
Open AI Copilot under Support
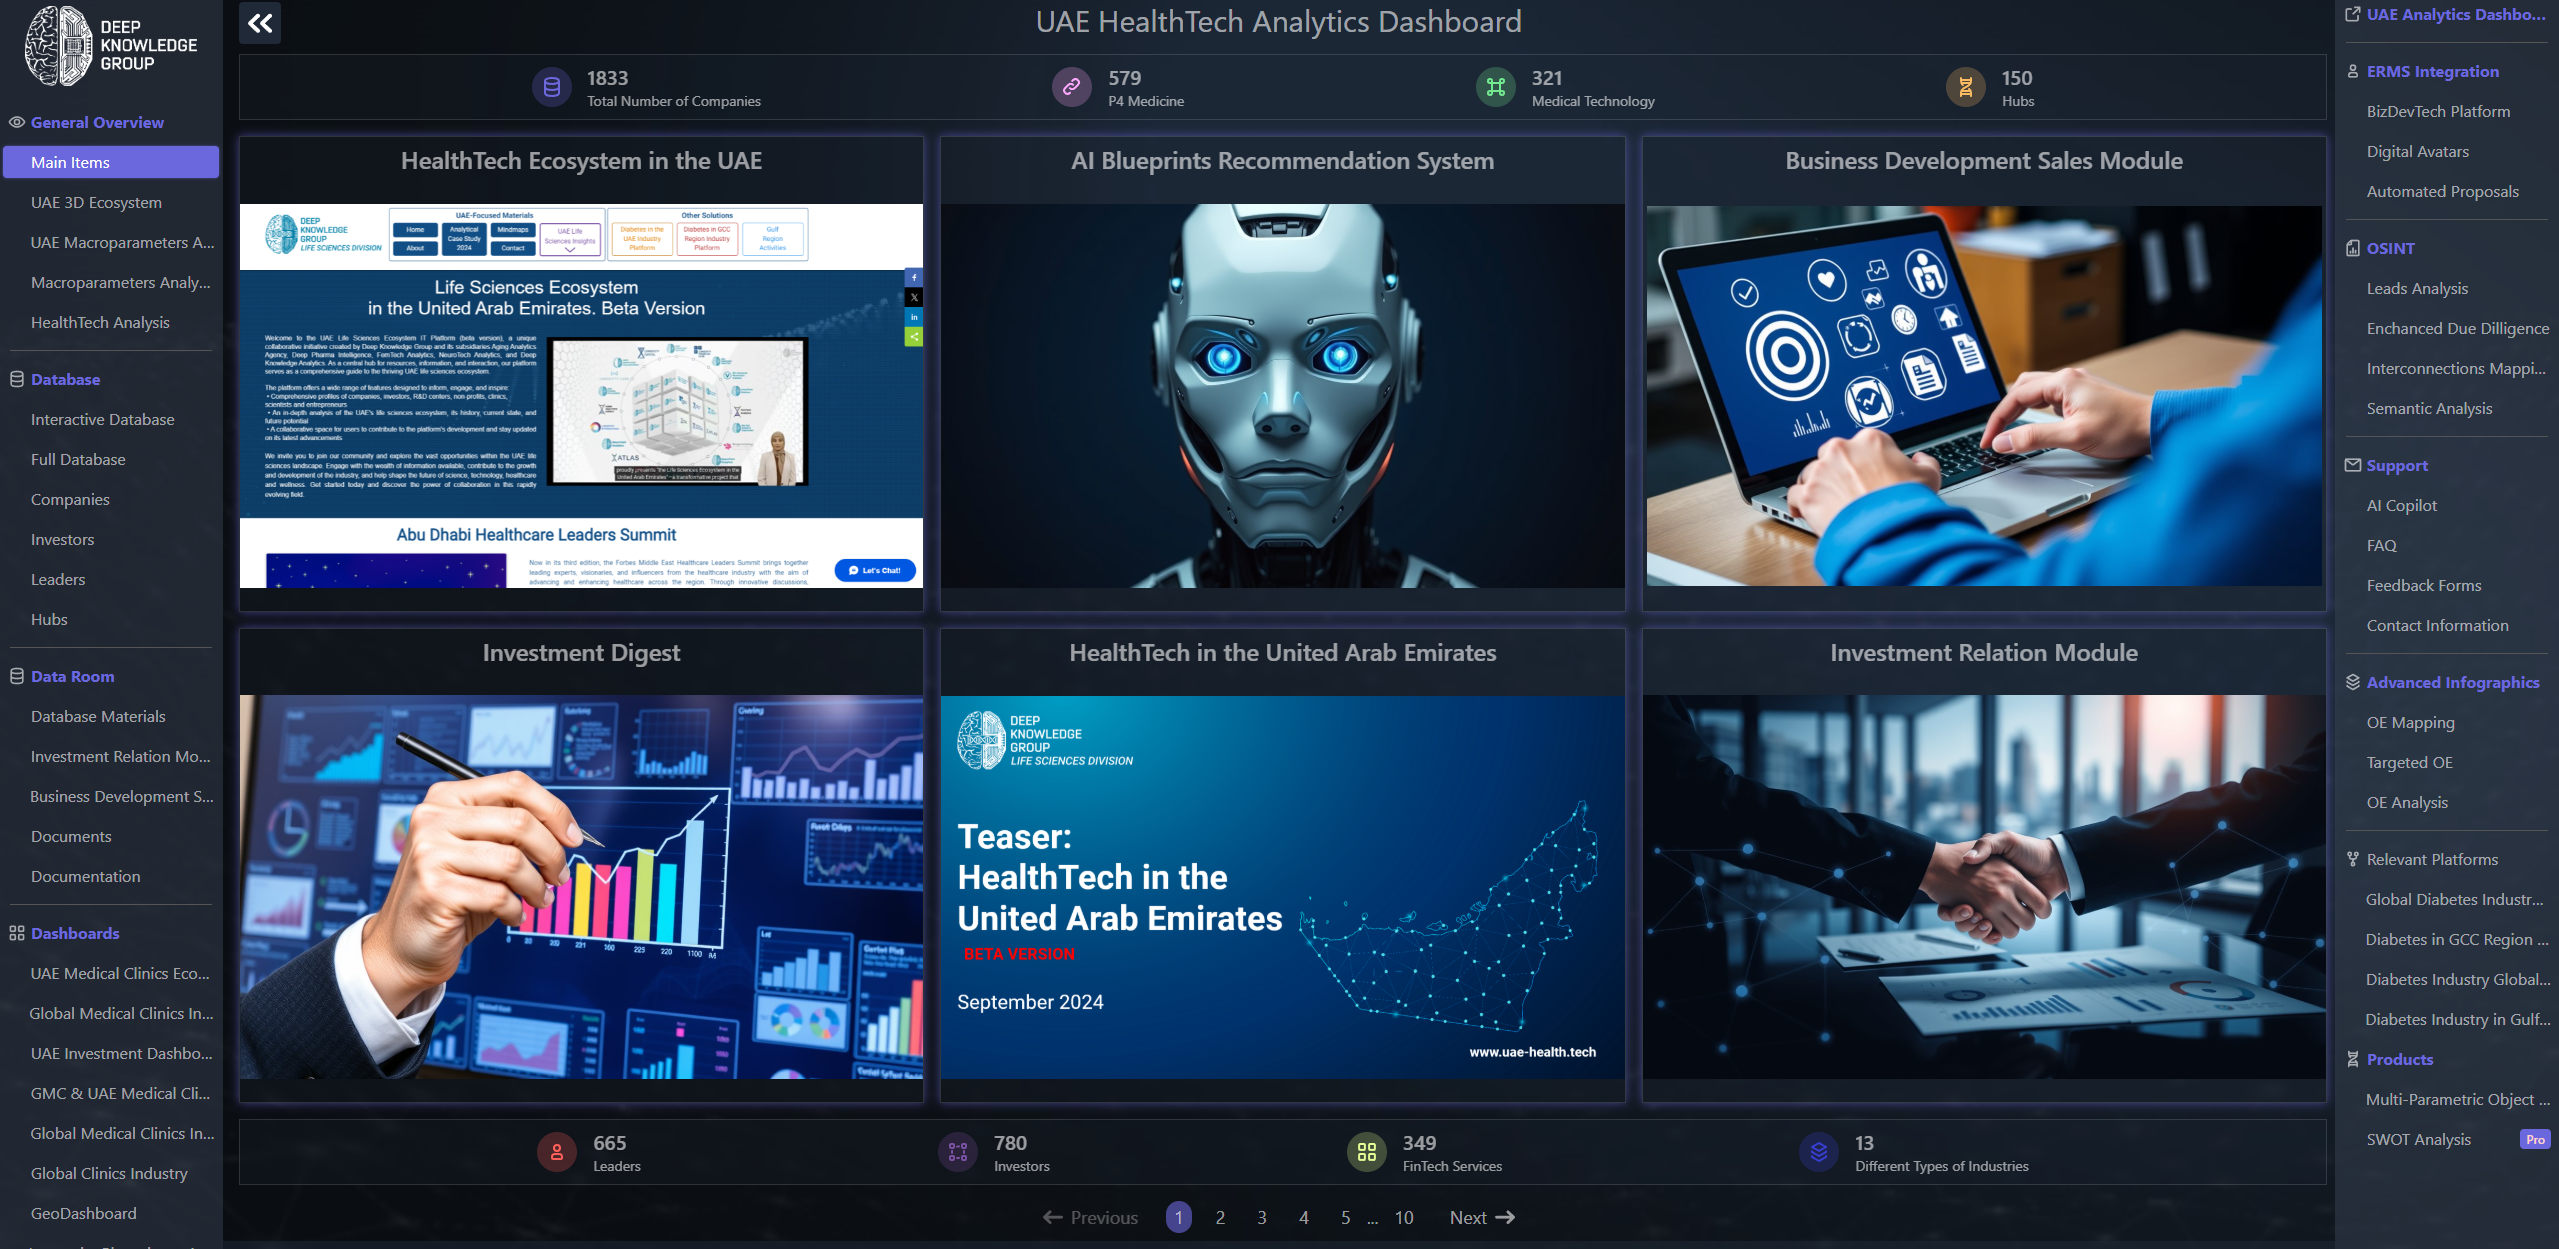[x=2401, y=505]
